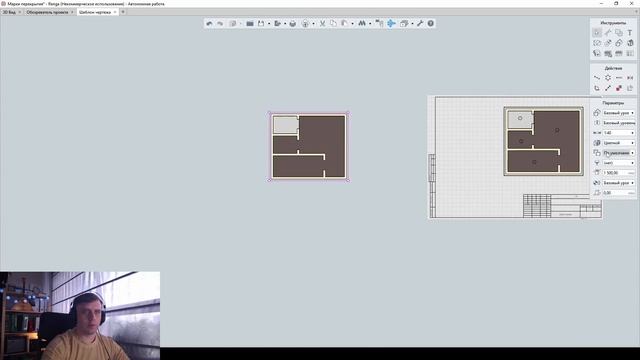Open the dropdown arrow beside the globe icon
Screen dimensions: 640x360
click(x=313, y=24)
